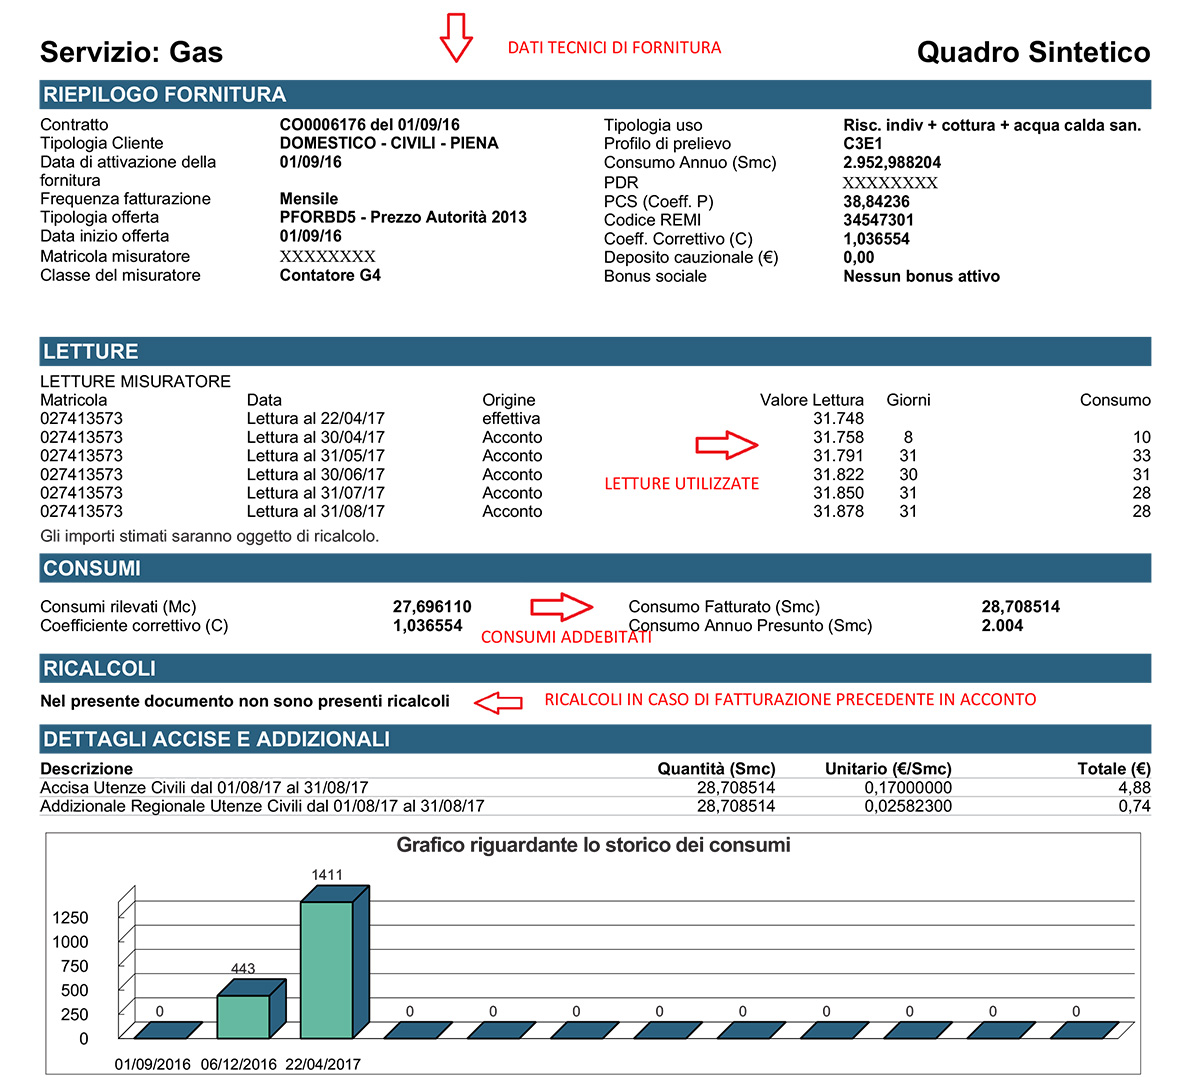Click the Accisa Utenze Civili row description
The height and width of the screenshot is (1086, 1200).
(204, 788)
